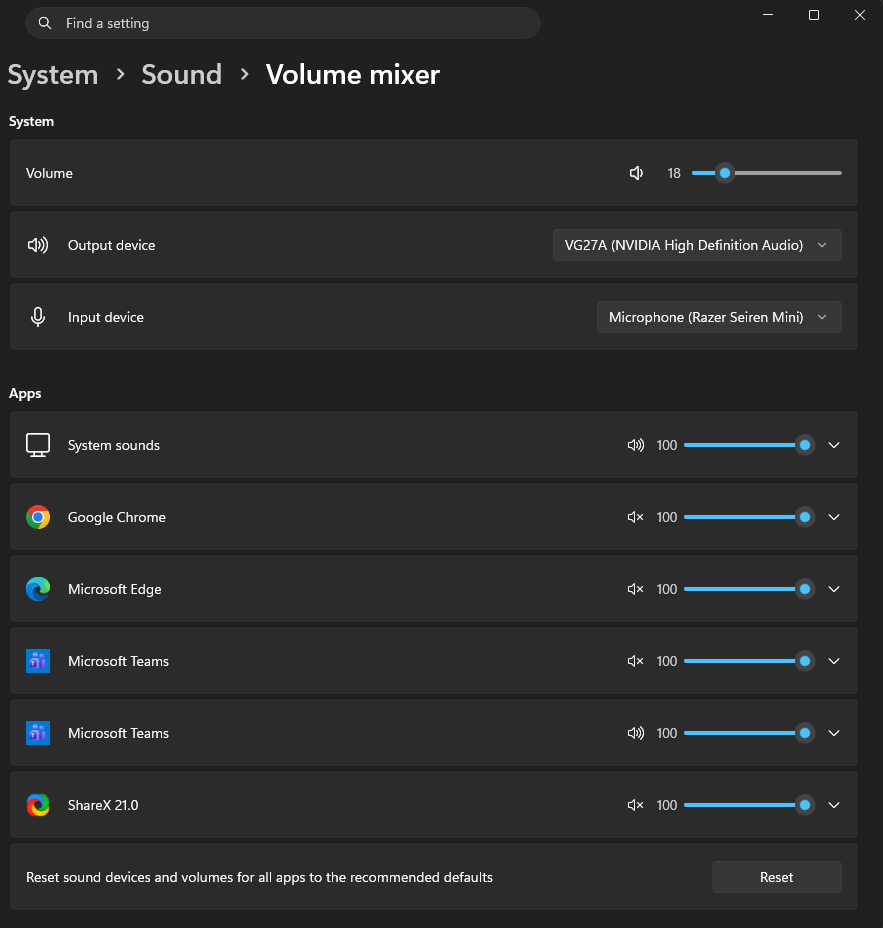Unmute Microsoft Edge speaker icon

[x=636, y=589]
